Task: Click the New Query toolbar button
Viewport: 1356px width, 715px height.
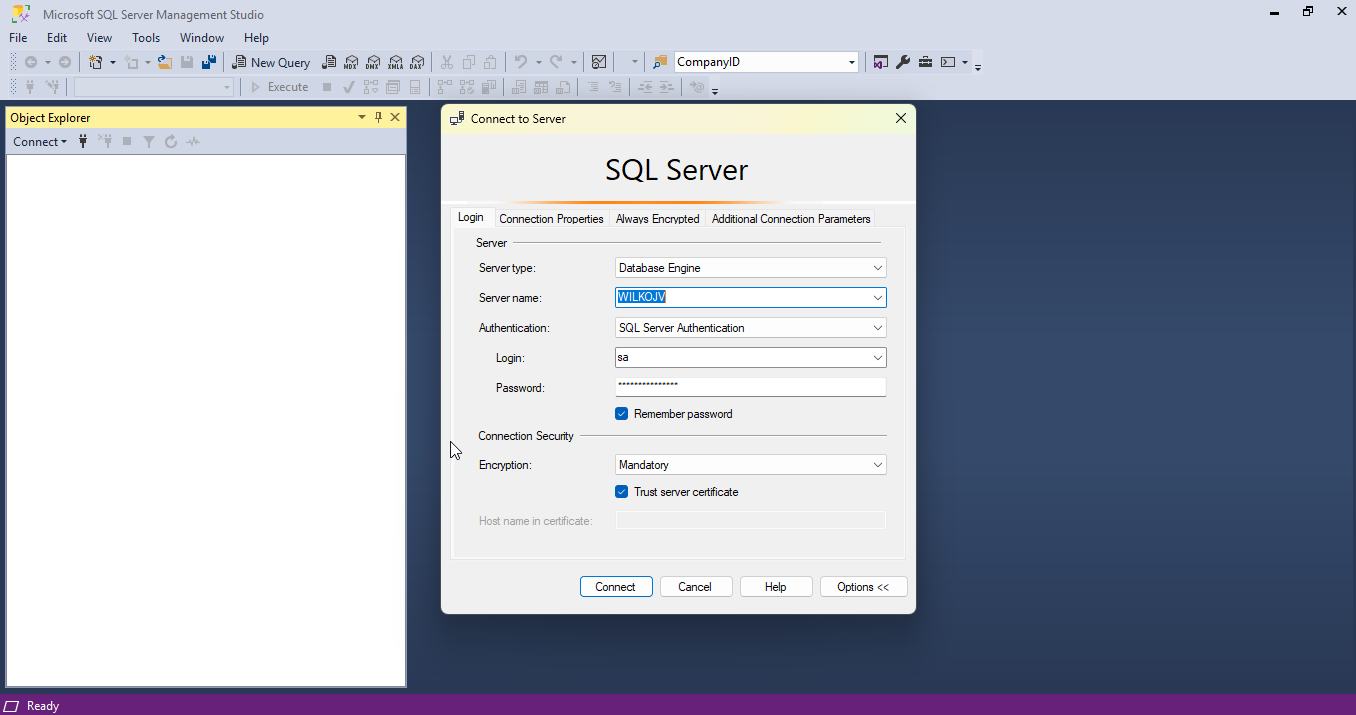Action: coord(271,62)
